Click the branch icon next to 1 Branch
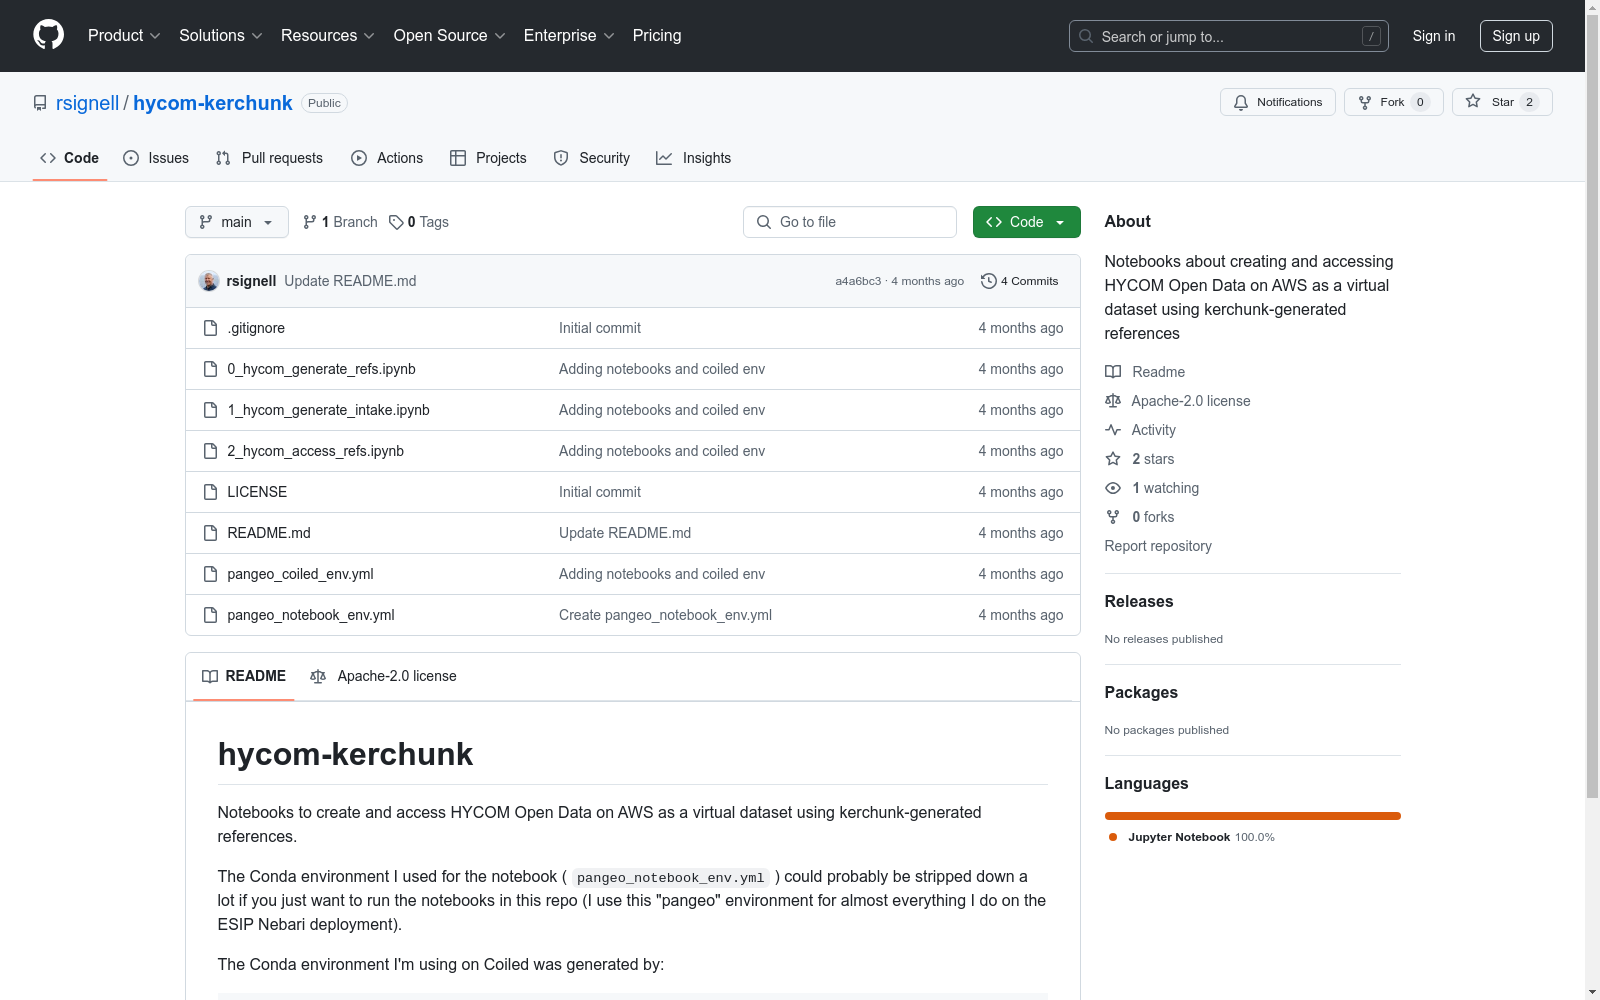1600x1000 pixels. (x=310, y=222)
